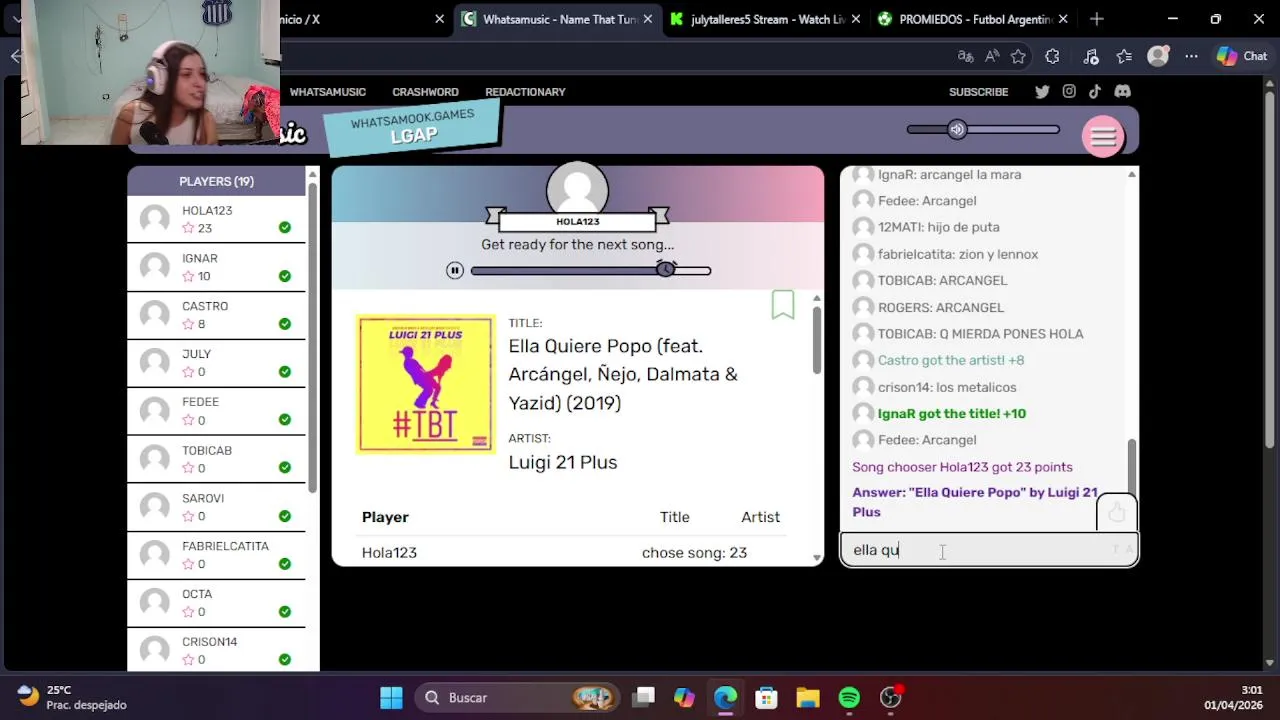Open Microsoft Store from taskbar
Viewport: 1280px width, 720px height.
tap(766, 697)
